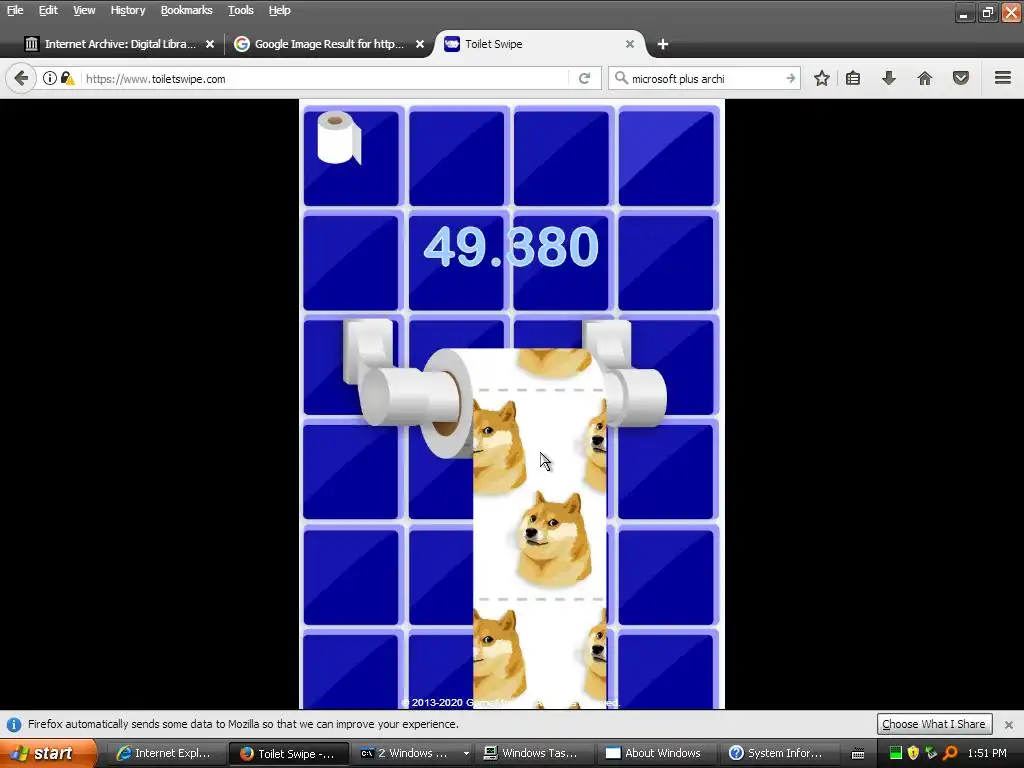1024x768 pixels.
Task: Open the Firefox hamburger menu
Action: click(x=1003, y=78)
